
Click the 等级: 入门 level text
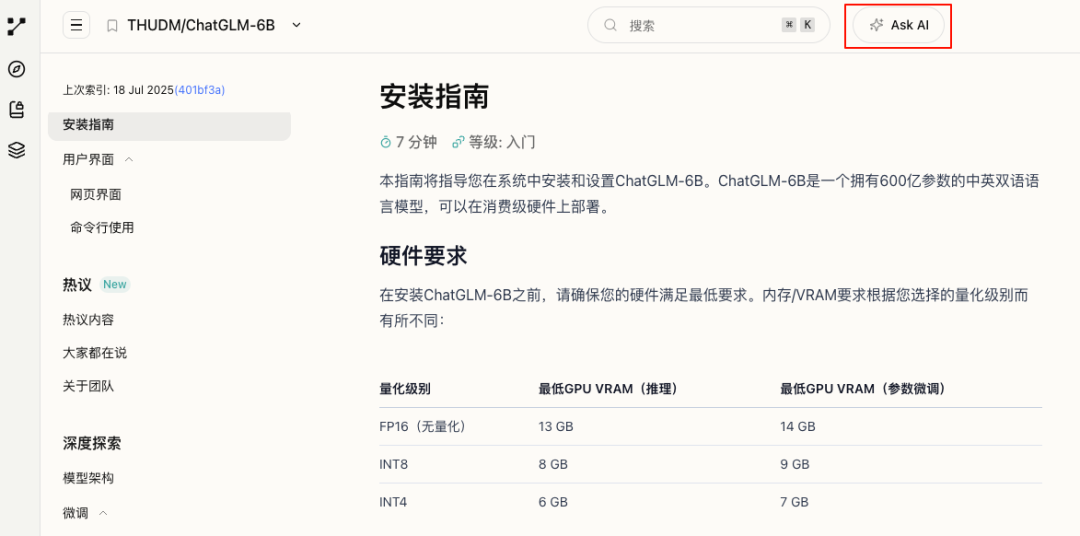click(x=502, y=143)
